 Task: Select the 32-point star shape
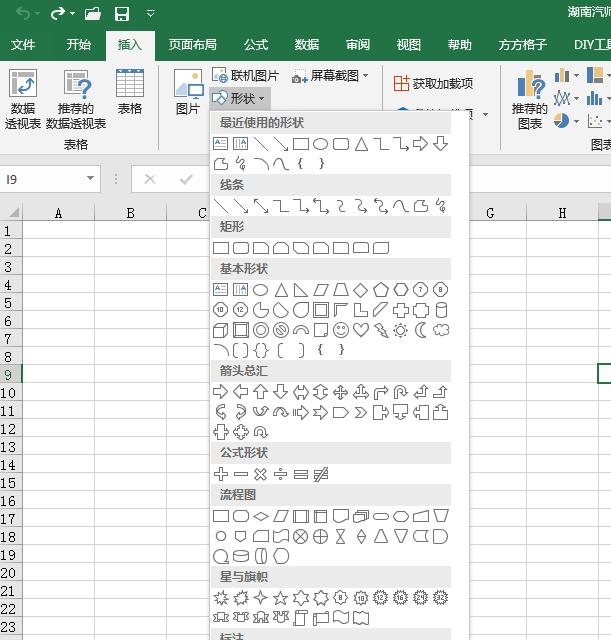pyautogui.click(x=441, y=598)
